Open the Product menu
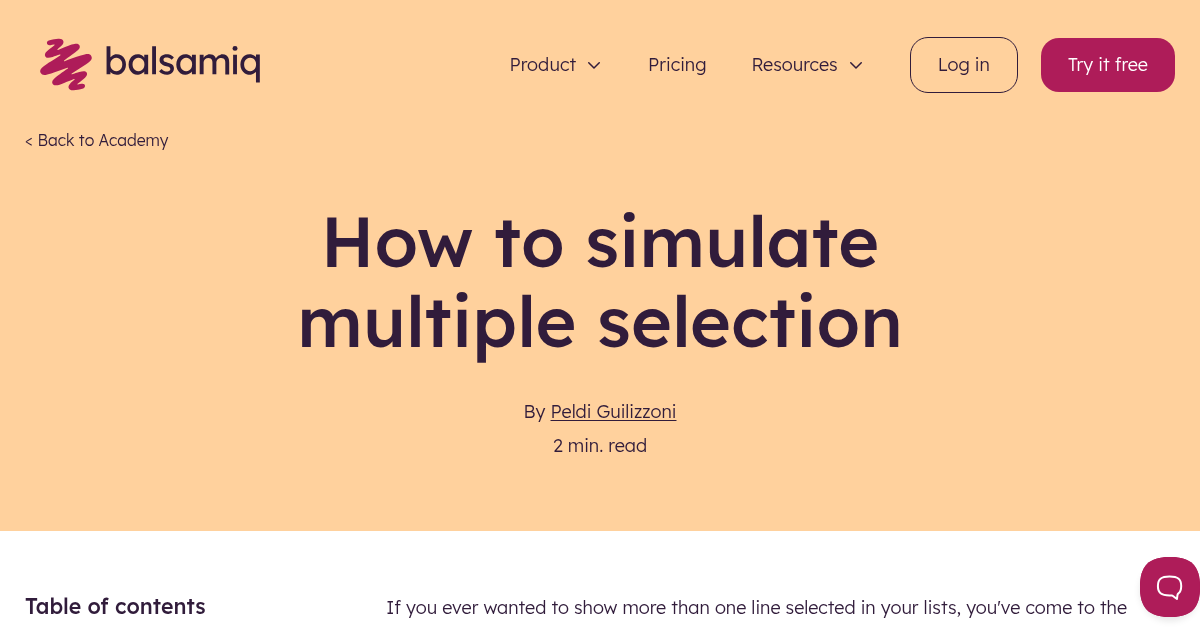 (x=543, y=65)
